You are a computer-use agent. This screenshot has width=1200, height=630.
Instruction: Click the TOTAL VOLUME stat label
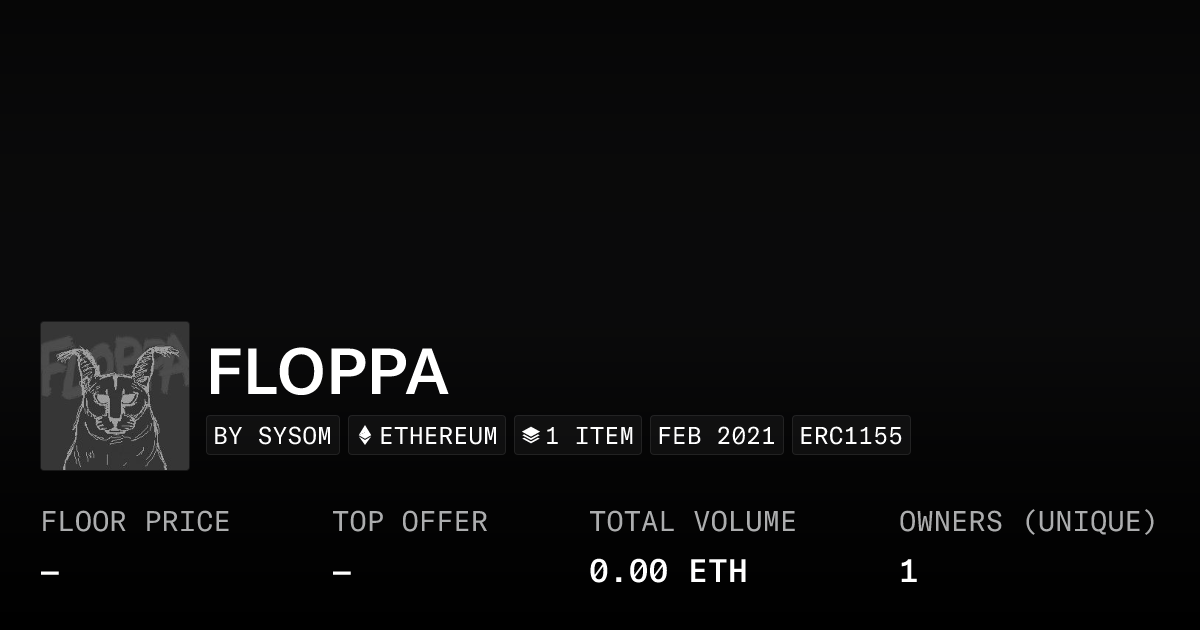[692, 522]
